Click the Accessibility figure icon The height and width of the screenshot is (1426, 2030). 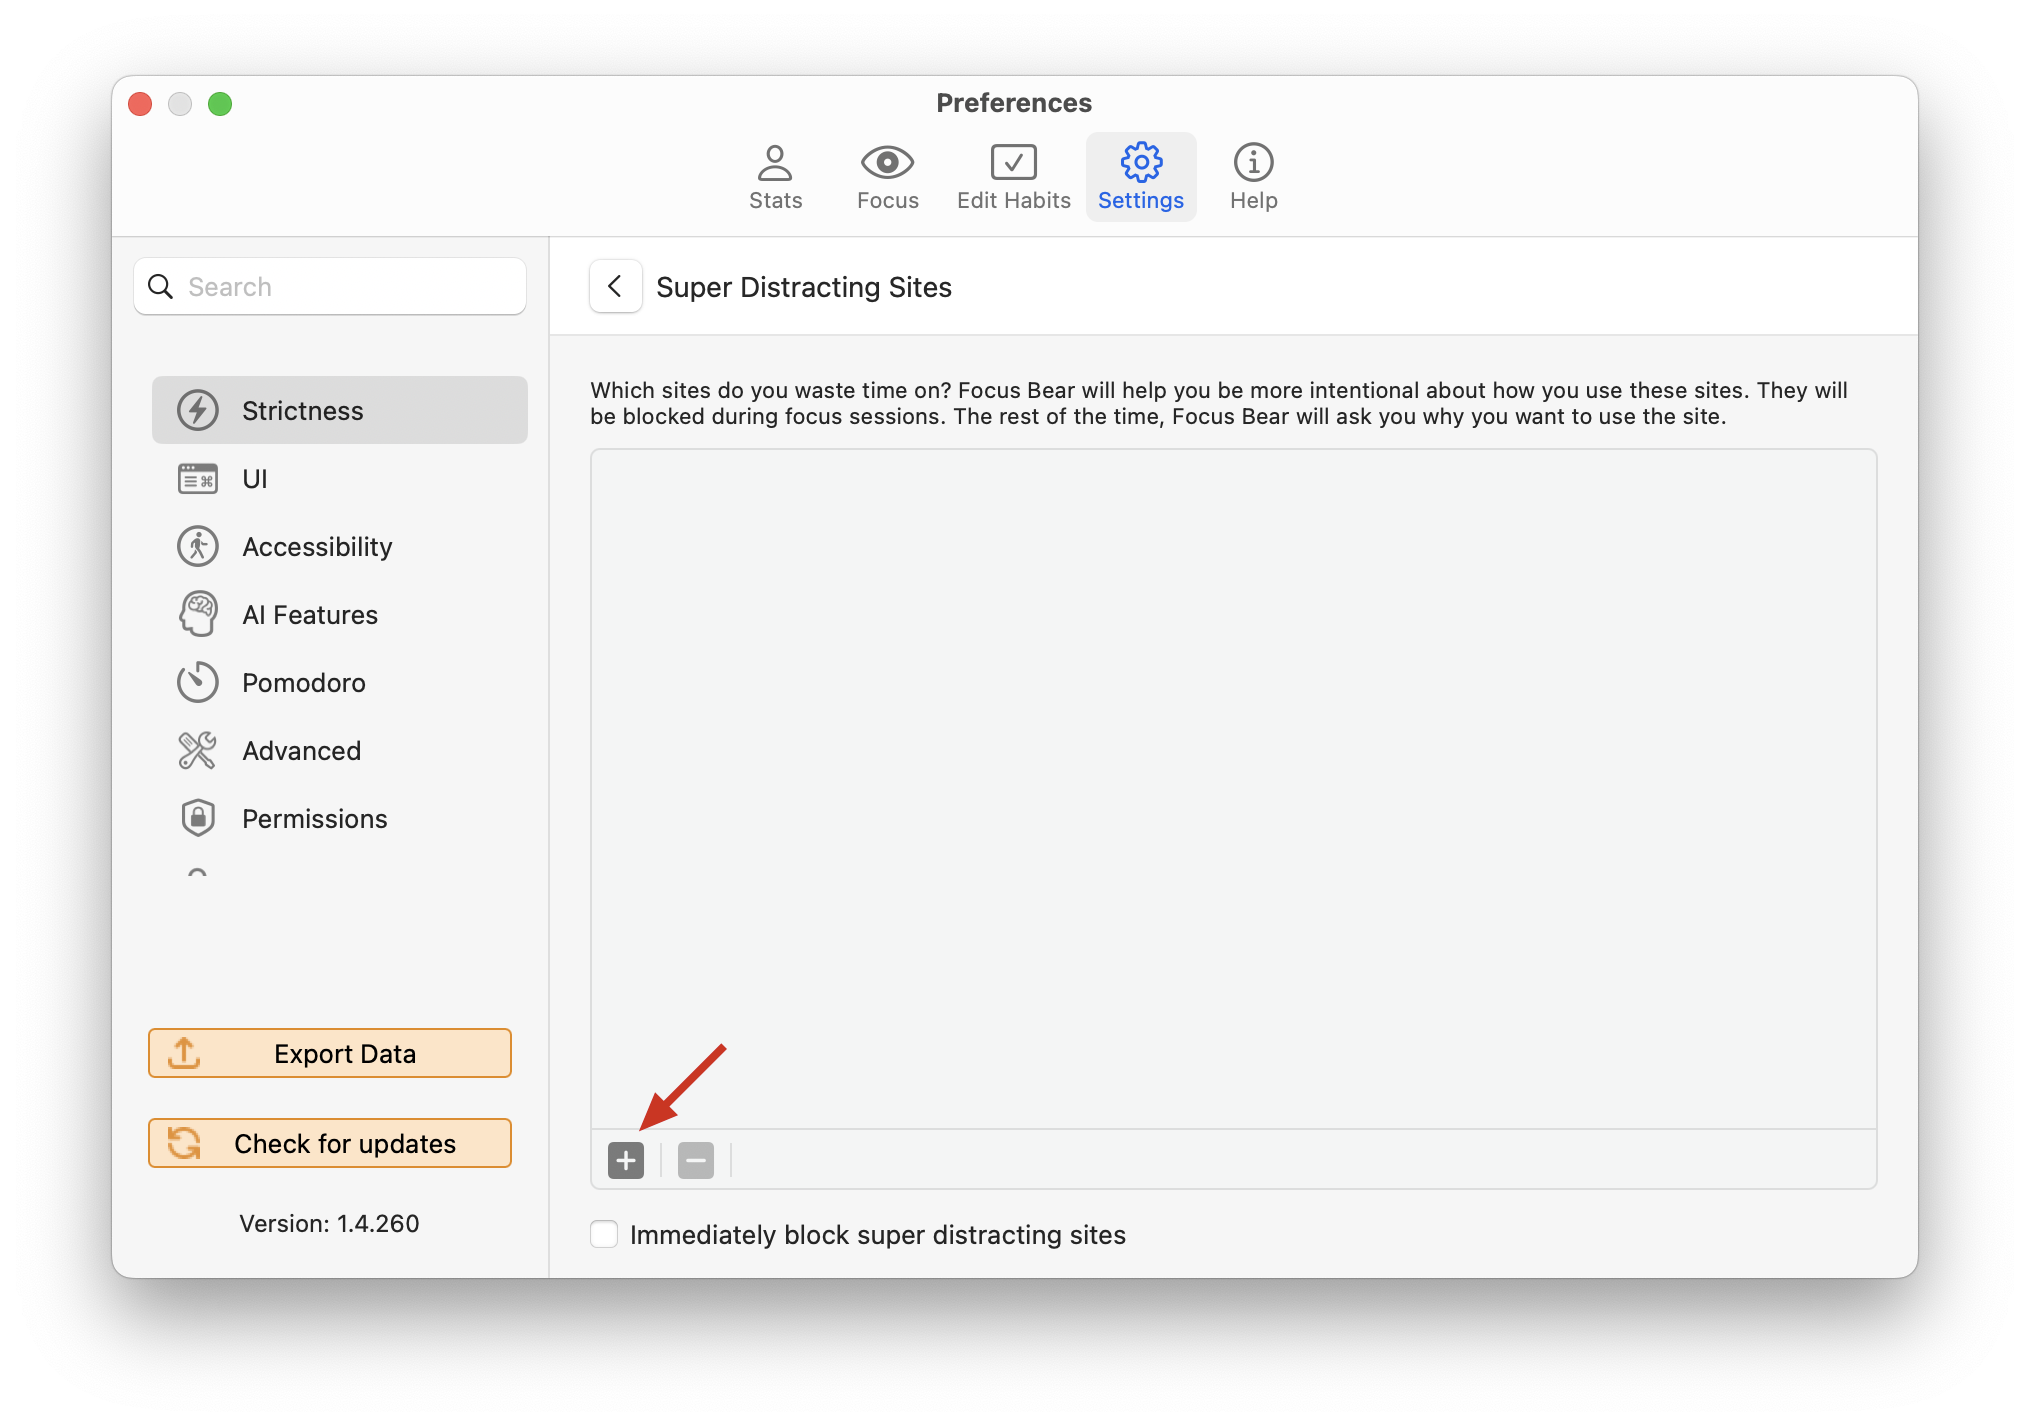(x=198, y=546)
